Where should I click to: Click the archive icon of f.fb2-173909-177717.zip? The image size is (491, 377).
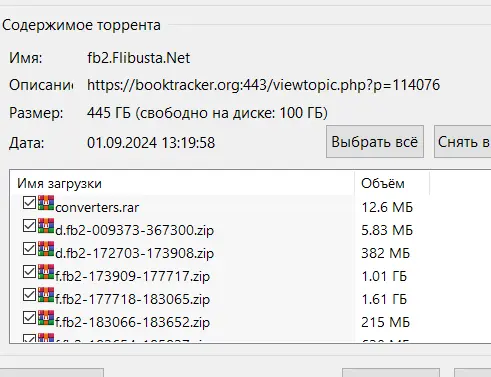[46, 272]
